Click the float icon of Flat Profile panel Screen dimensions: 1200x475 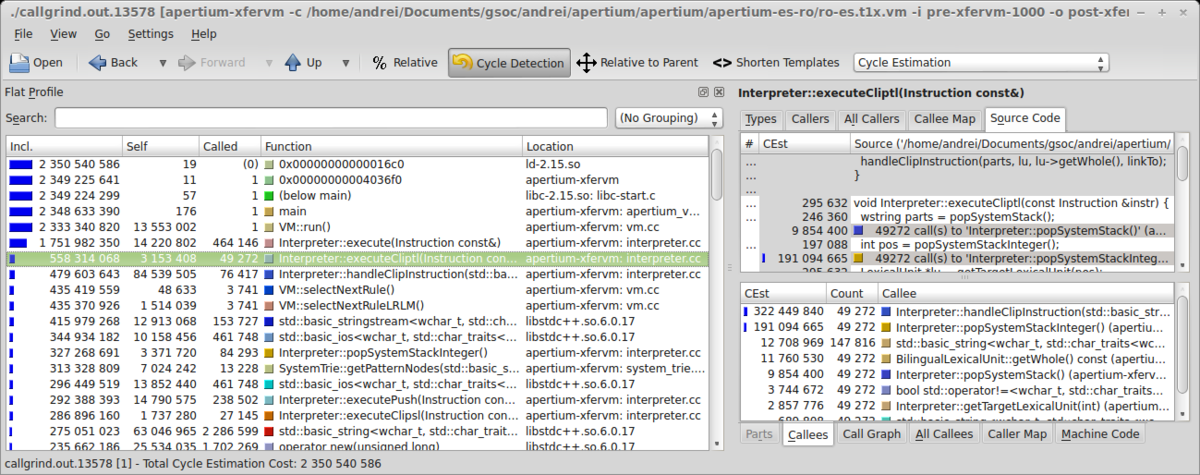click(704, 92)
